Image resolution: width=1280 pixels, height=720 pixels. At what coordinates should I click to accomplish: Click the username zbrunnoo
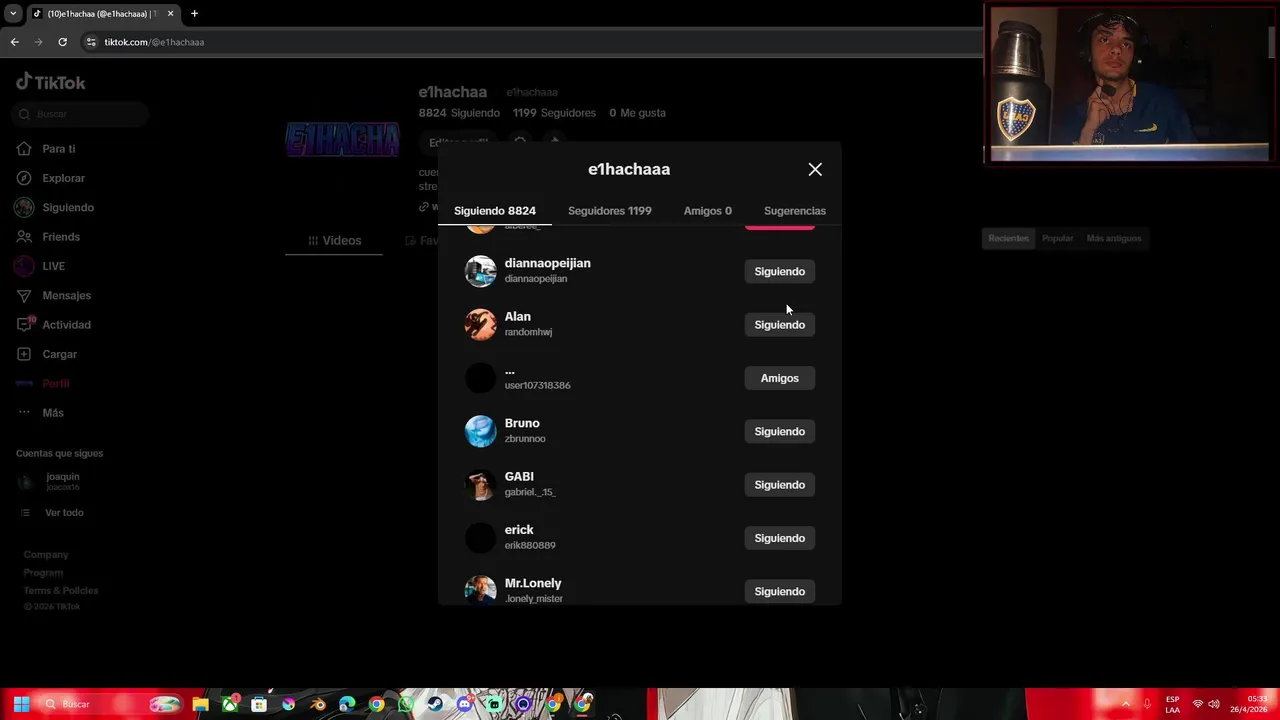point(525,439)
